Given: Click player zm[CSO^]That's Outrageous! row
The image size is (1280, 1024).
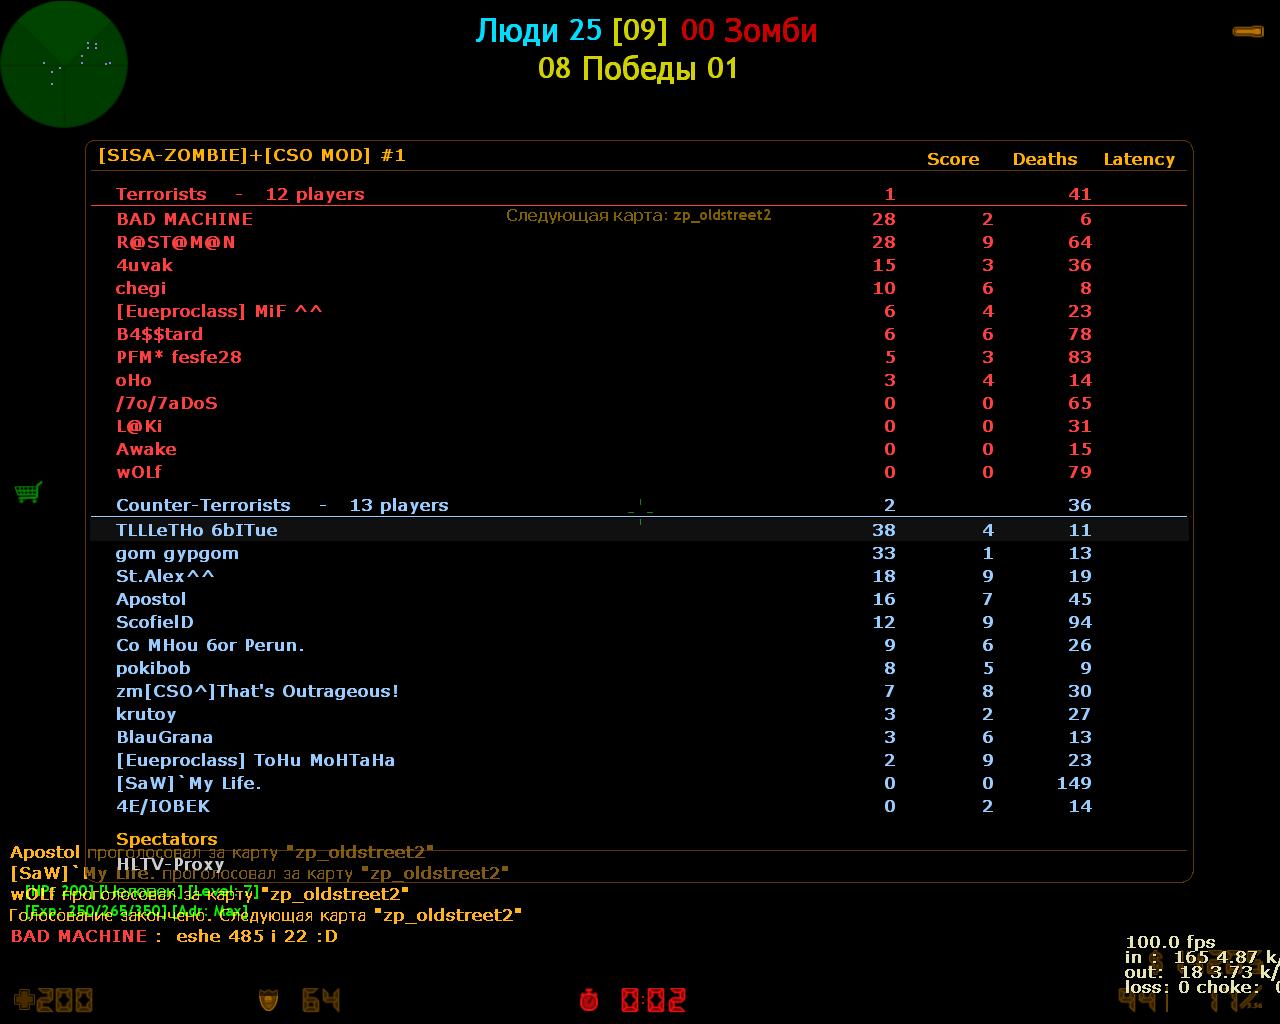Looking at the screenshot, I should (257, 691).
